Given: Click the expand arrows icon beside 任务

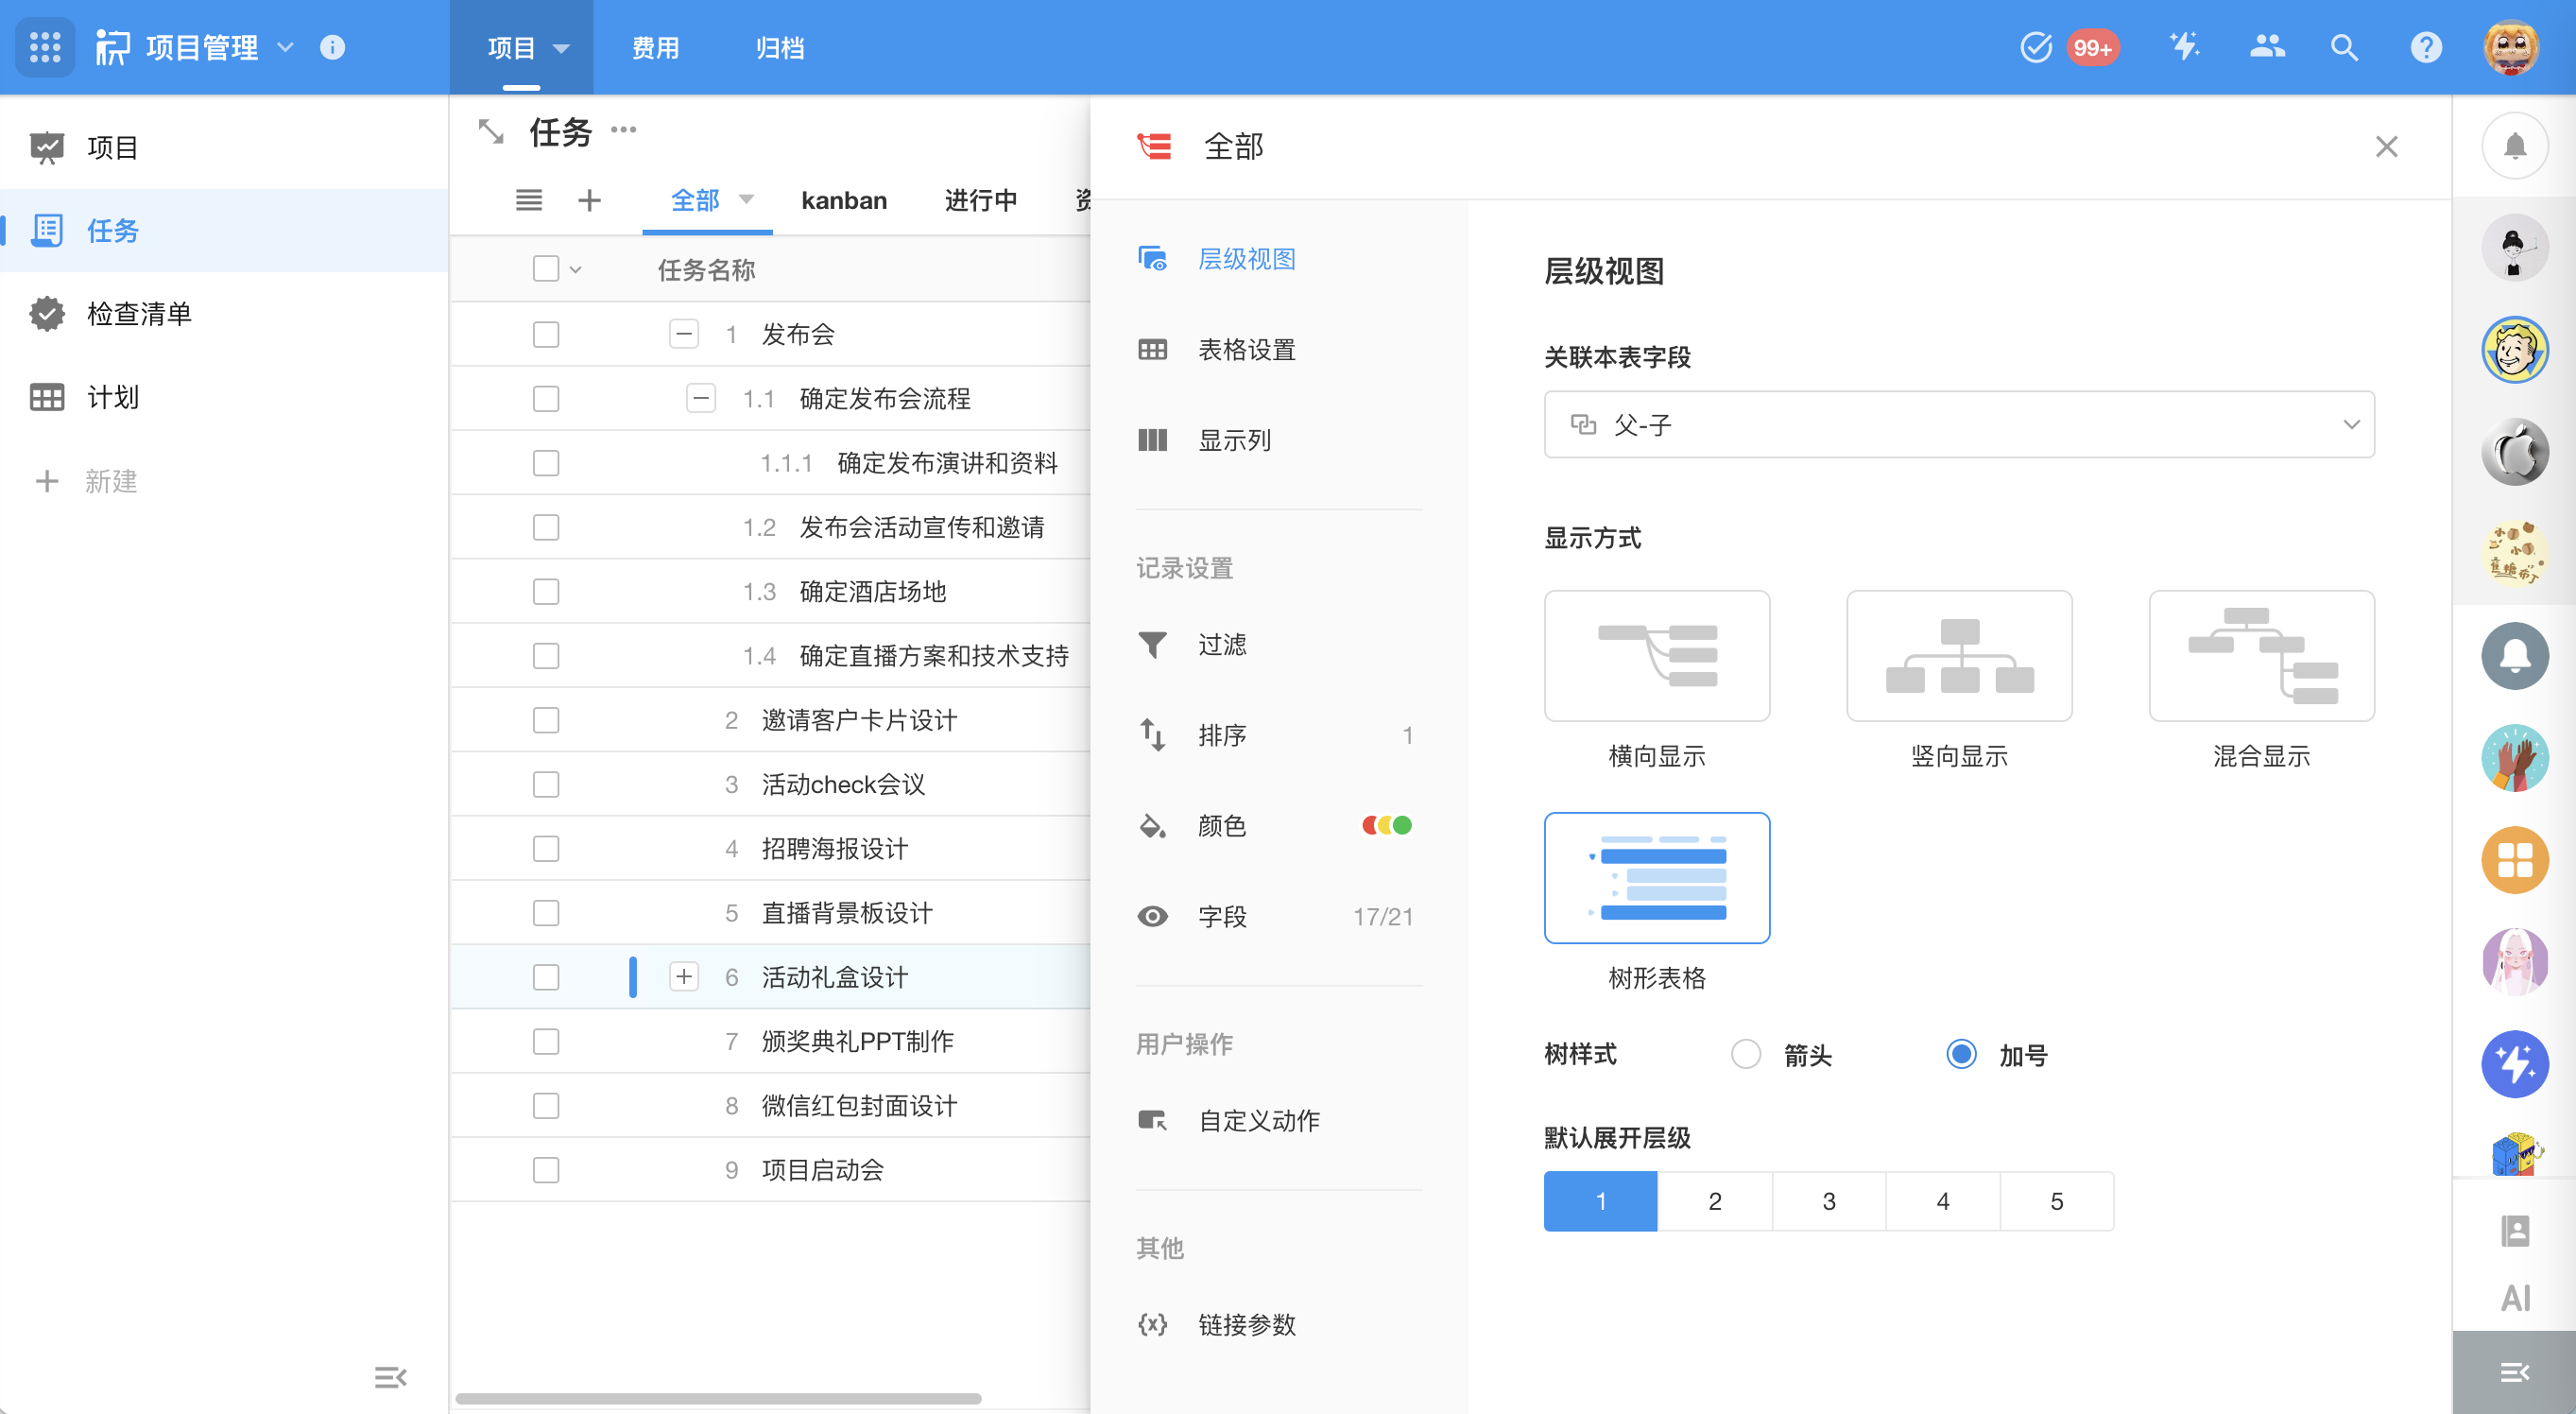Looking at the screenshot, I should point(490,131).
